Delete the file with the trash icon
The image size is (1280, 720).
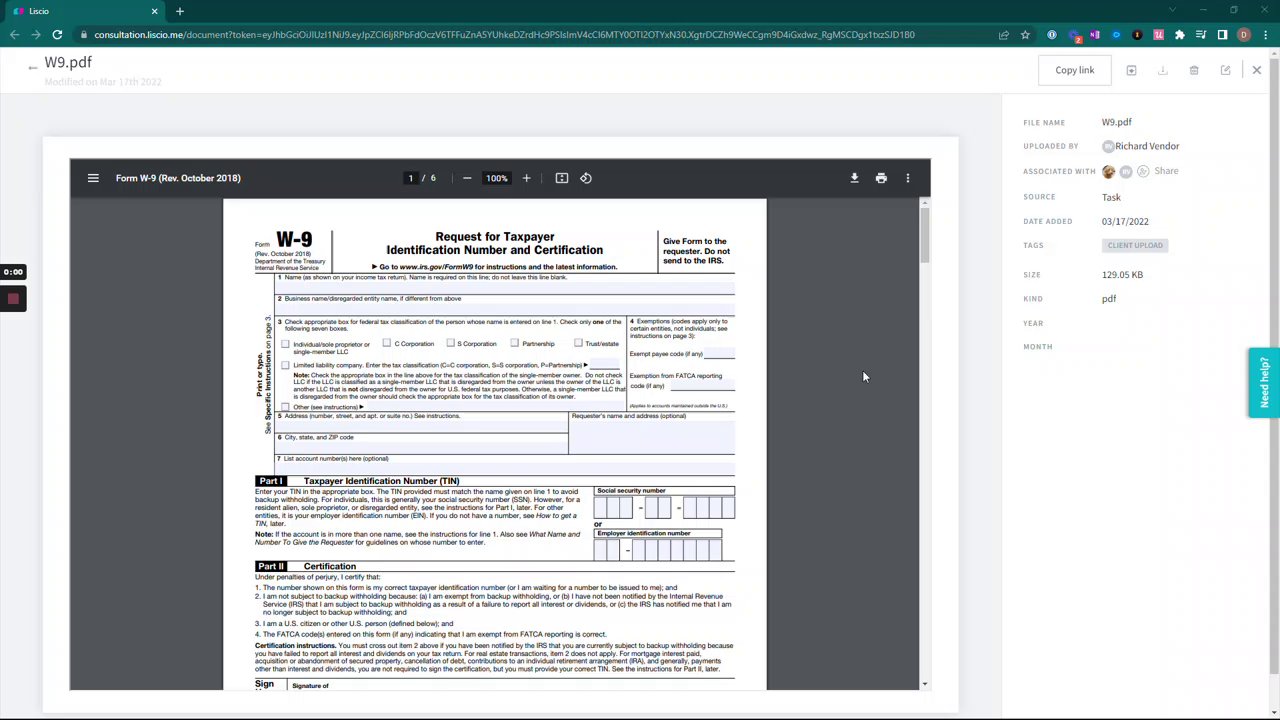click(1194, 70)
